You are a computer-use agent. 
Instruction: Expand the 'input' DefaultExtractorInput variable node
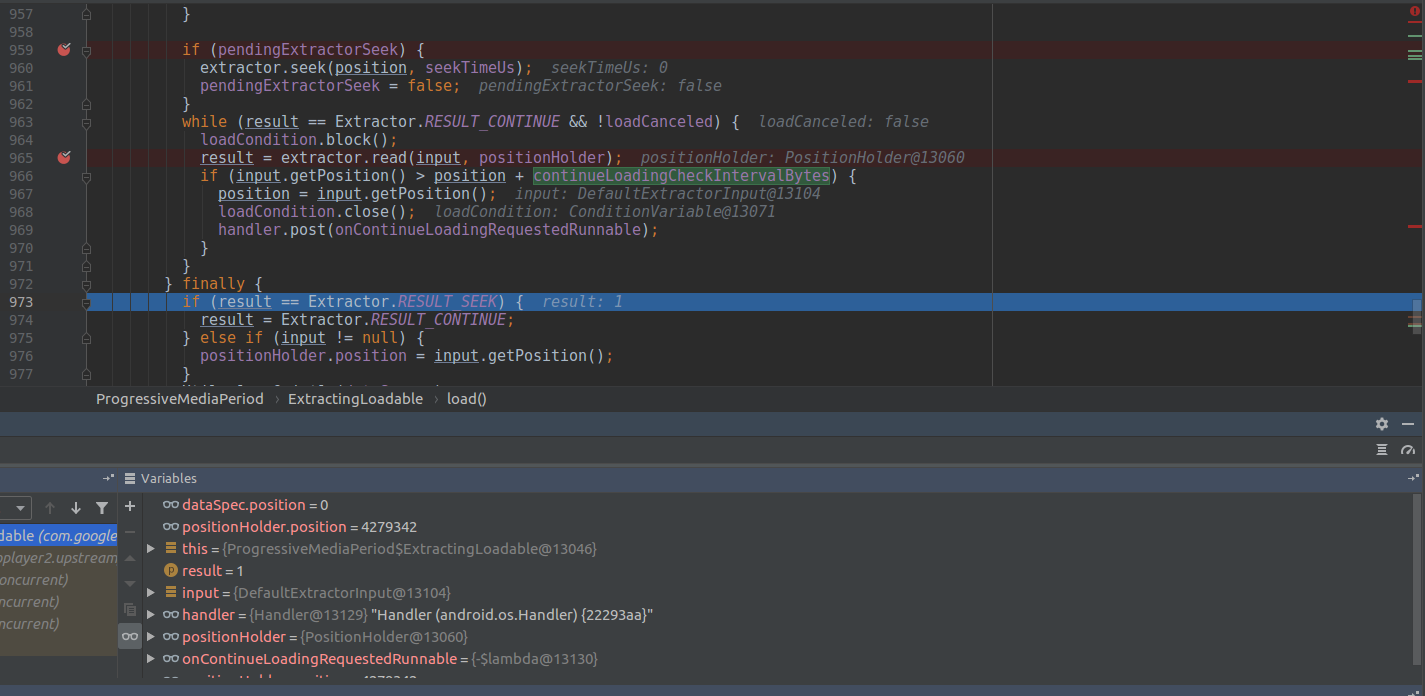coord(150,592)
